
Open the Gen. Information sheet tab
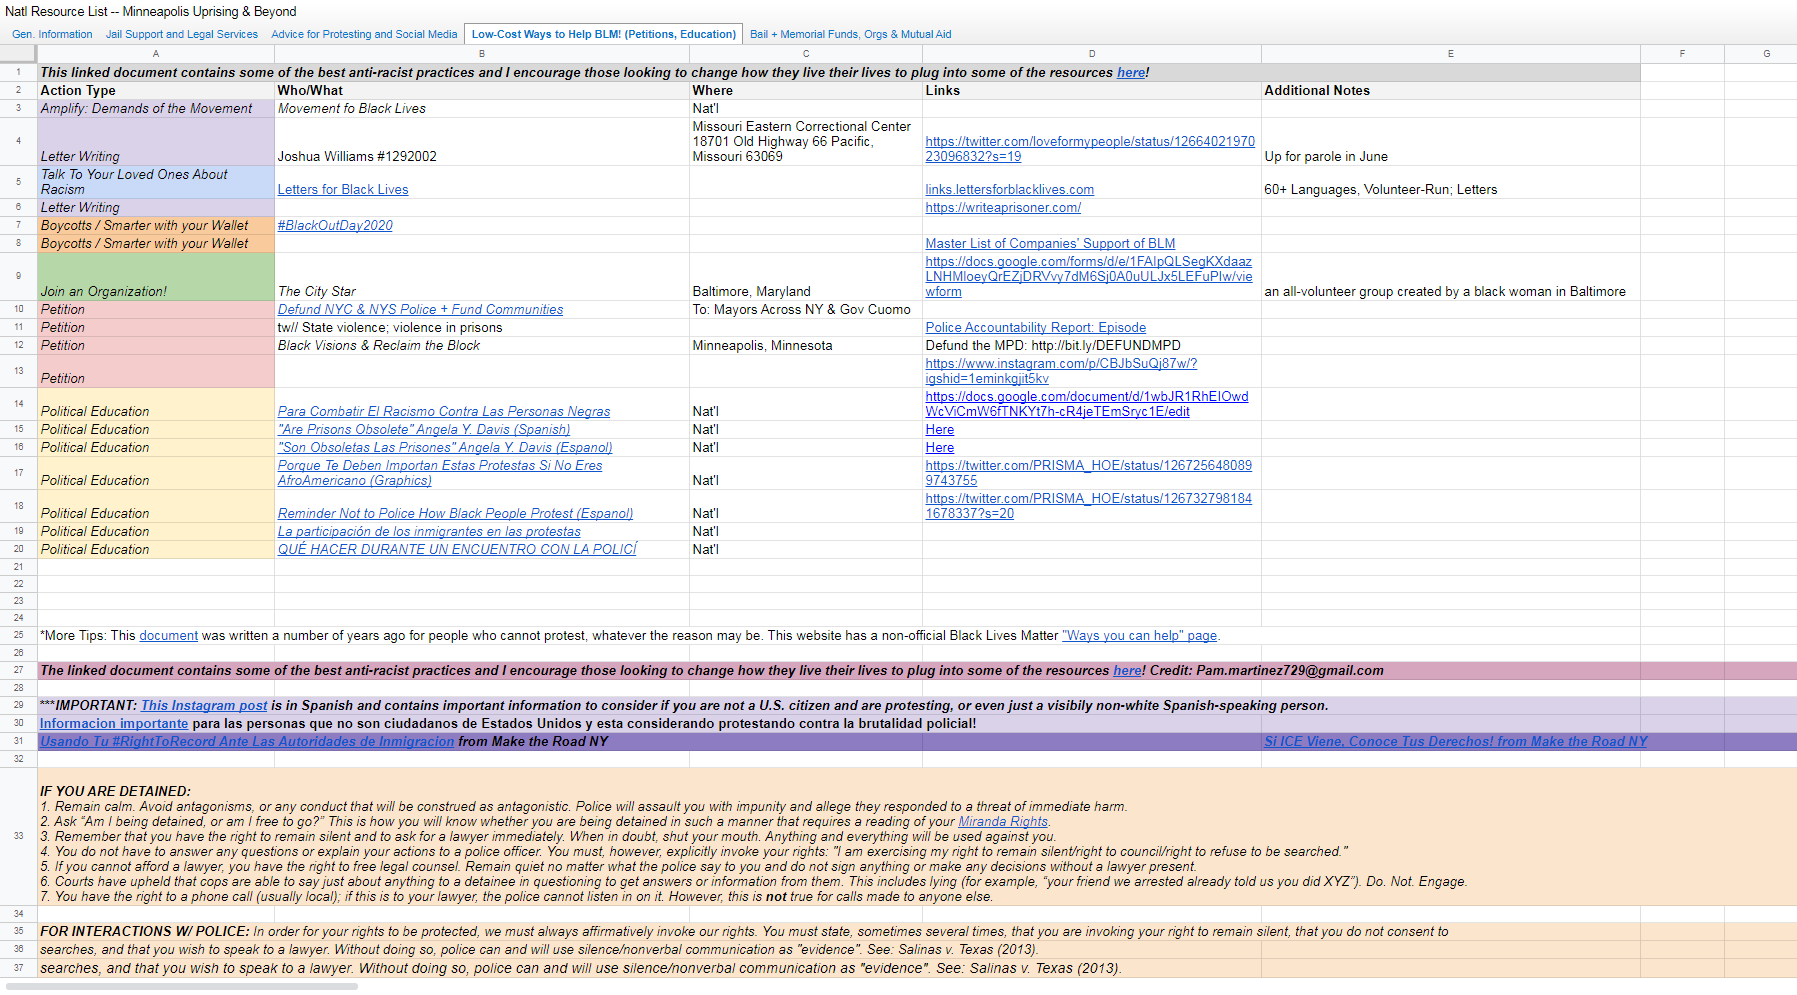pos(52,34)
